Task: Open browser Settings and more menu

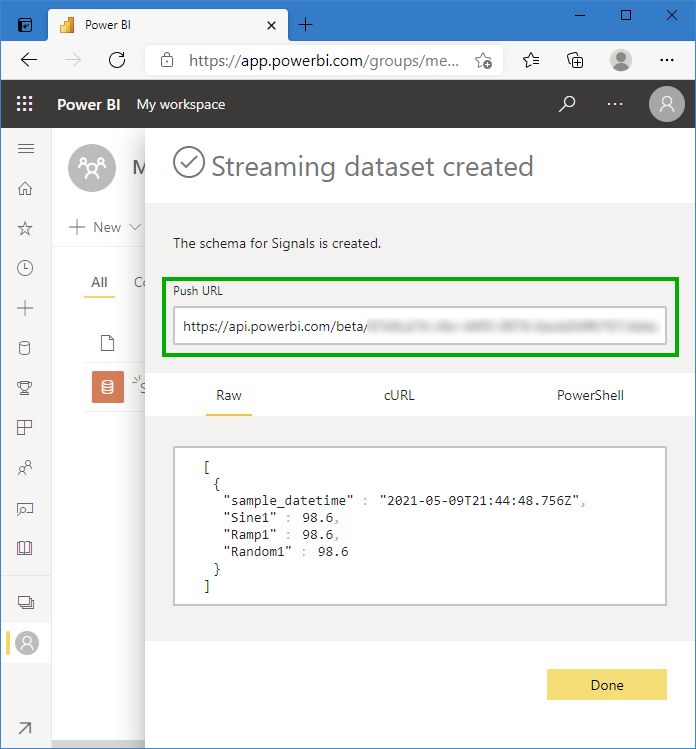Action: [x=666, y=60]
